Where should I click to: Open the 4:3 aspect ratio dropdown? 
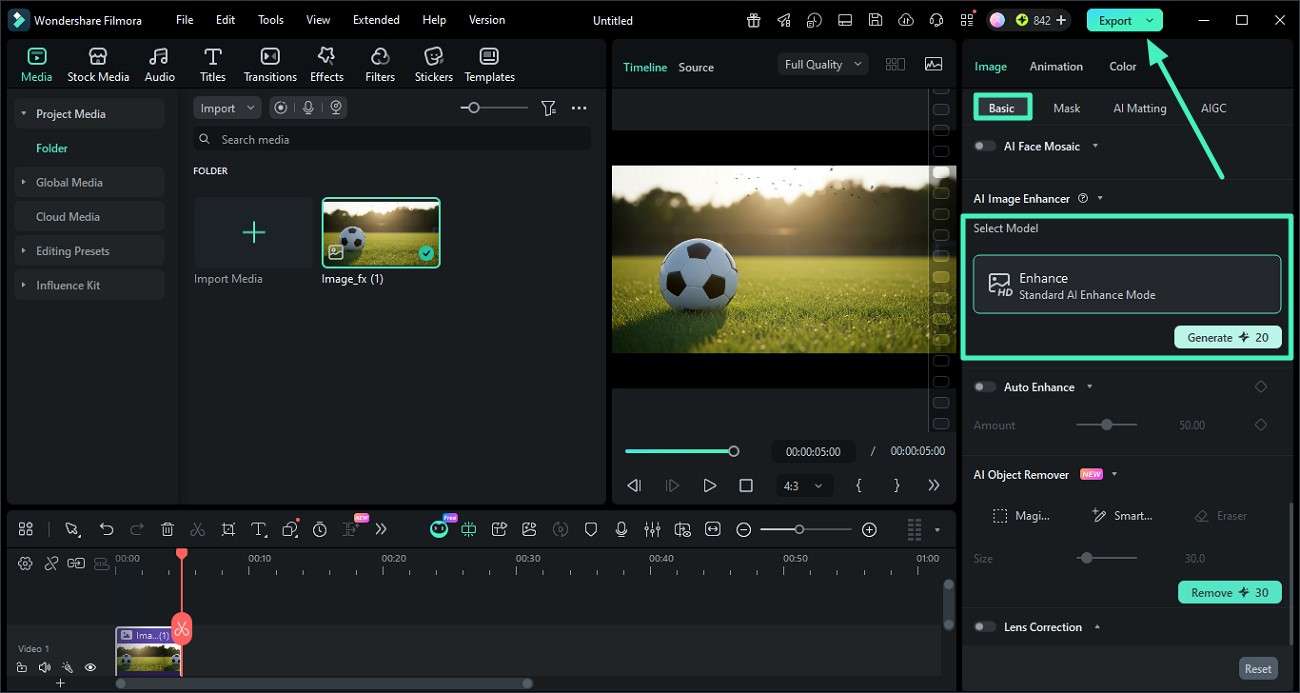click(x=805, y=485)
